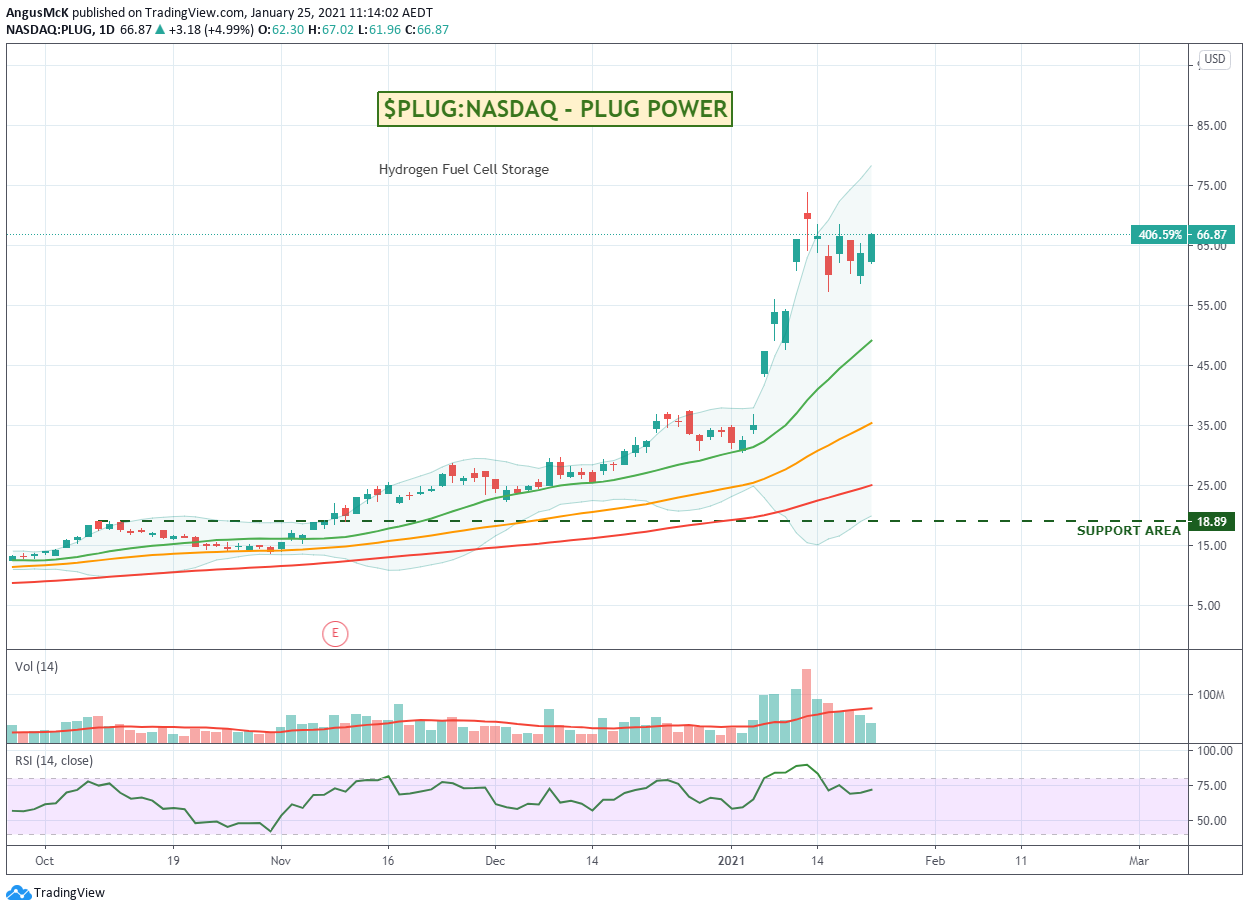The width and height of the screenshot is (1249, 911).
Task: Click the Dec date on the time axis
Action: coord(495,860)
